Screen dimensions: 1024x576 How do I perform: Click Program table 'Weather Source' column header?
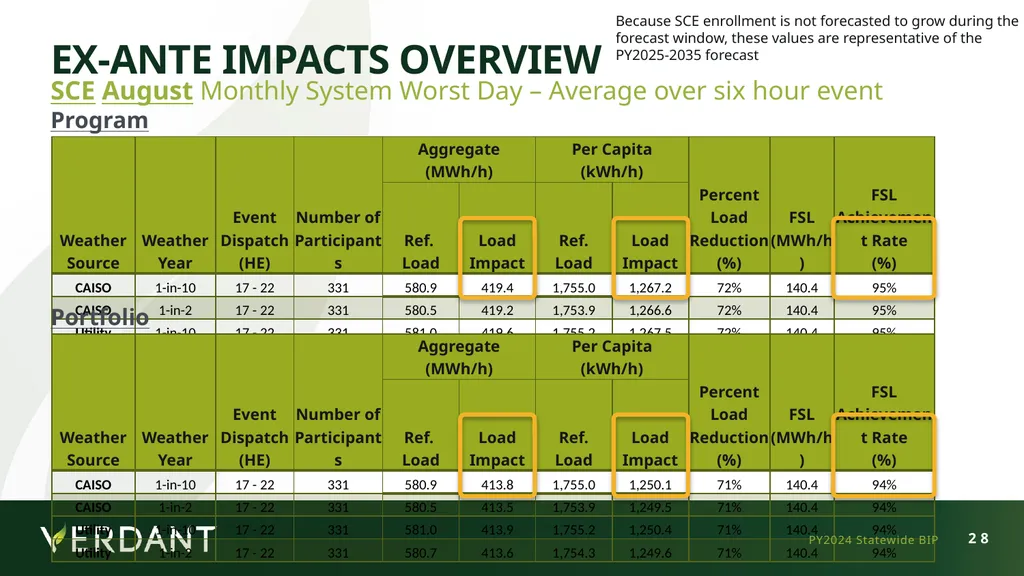click(93, 251)
